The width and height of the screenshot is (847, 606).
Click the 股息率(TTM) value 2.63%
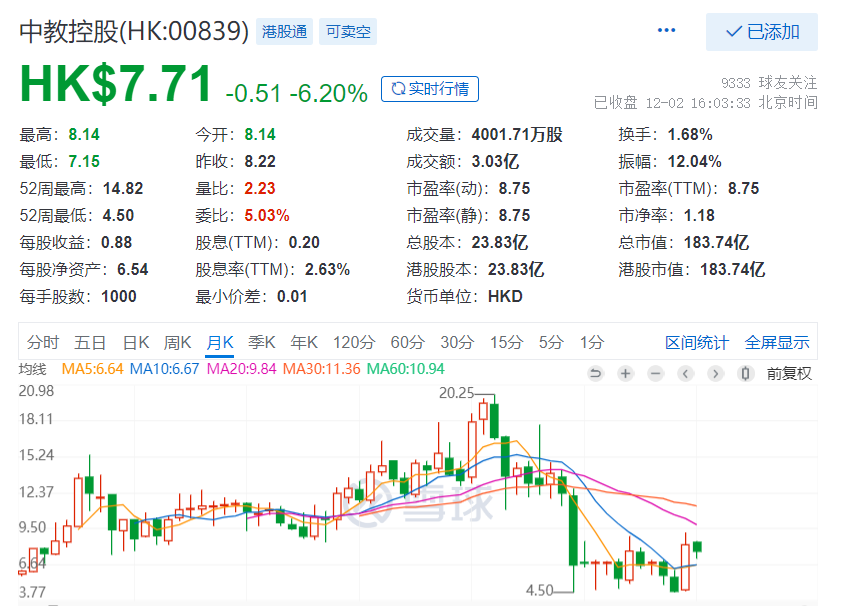(x=327, y=270)
